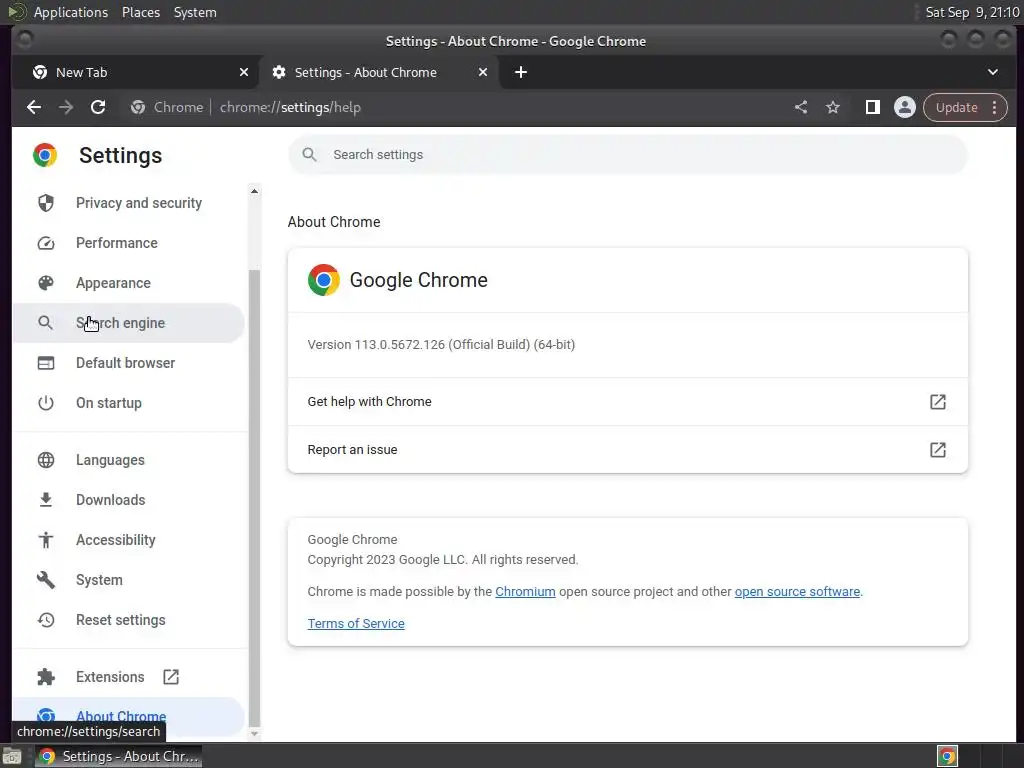The width and height of the screenshot is (1024, 768).
Task: Click the Settings - About Chr... taskbar button
Action: (118, 756)
